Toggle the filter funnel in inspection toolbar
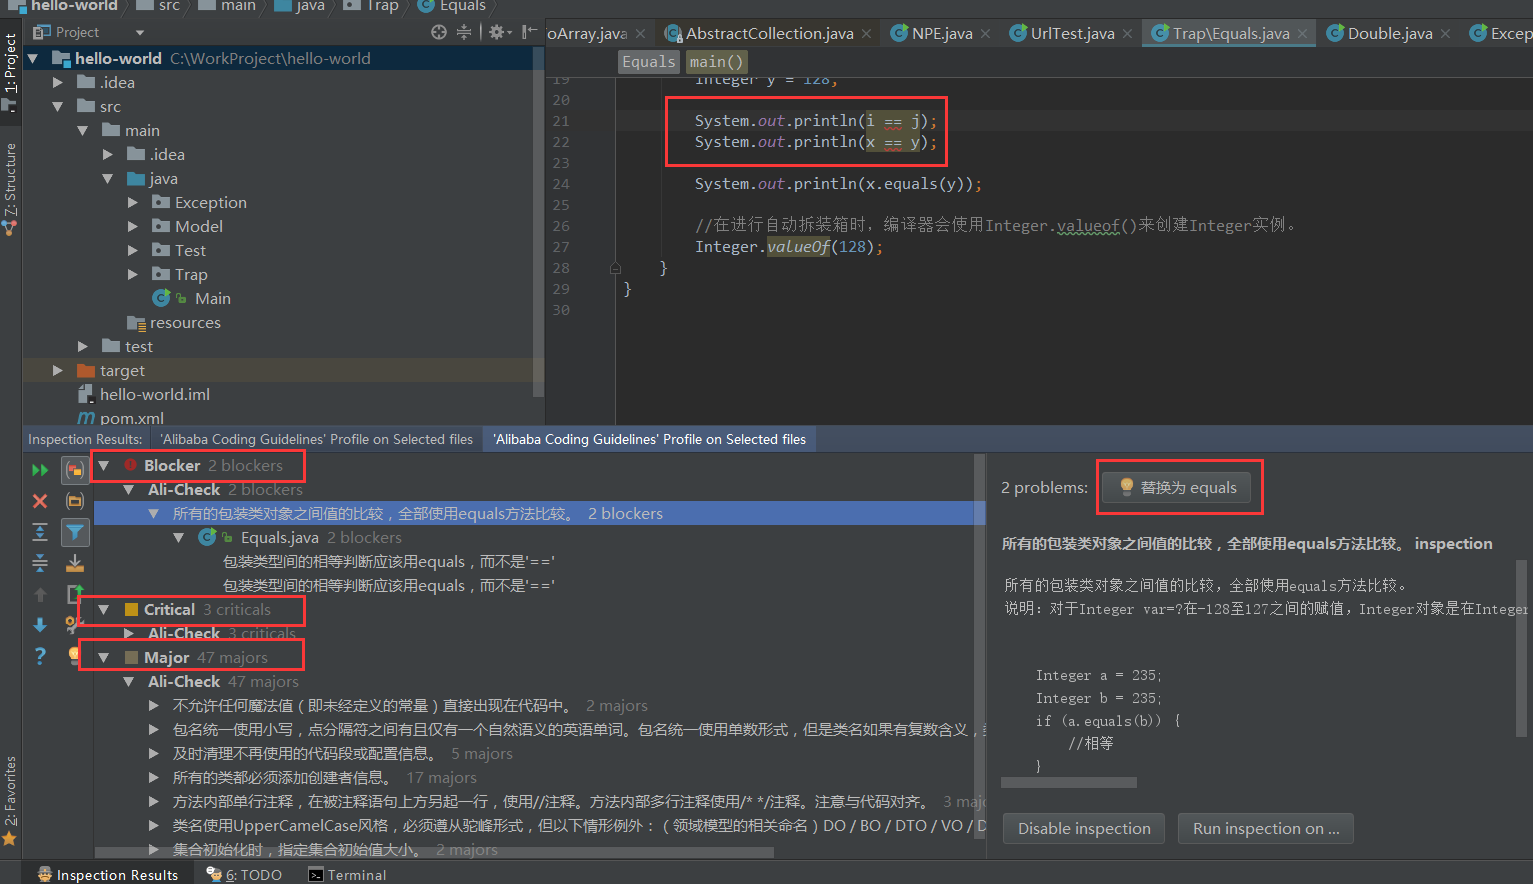 [x=75, y=532]
